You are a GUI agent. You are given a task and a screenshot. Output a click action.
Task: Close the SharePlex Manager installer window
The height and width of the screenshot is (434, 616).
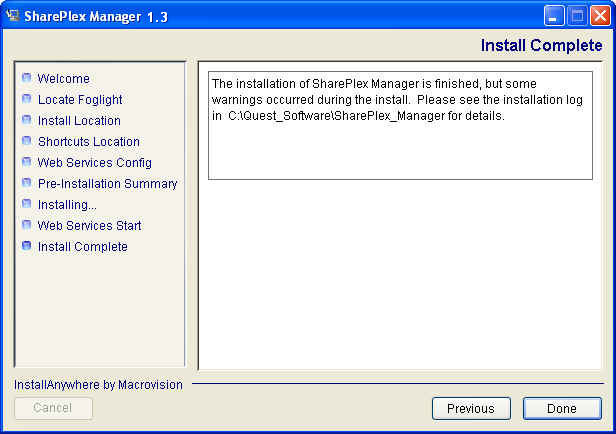(599, 15)
